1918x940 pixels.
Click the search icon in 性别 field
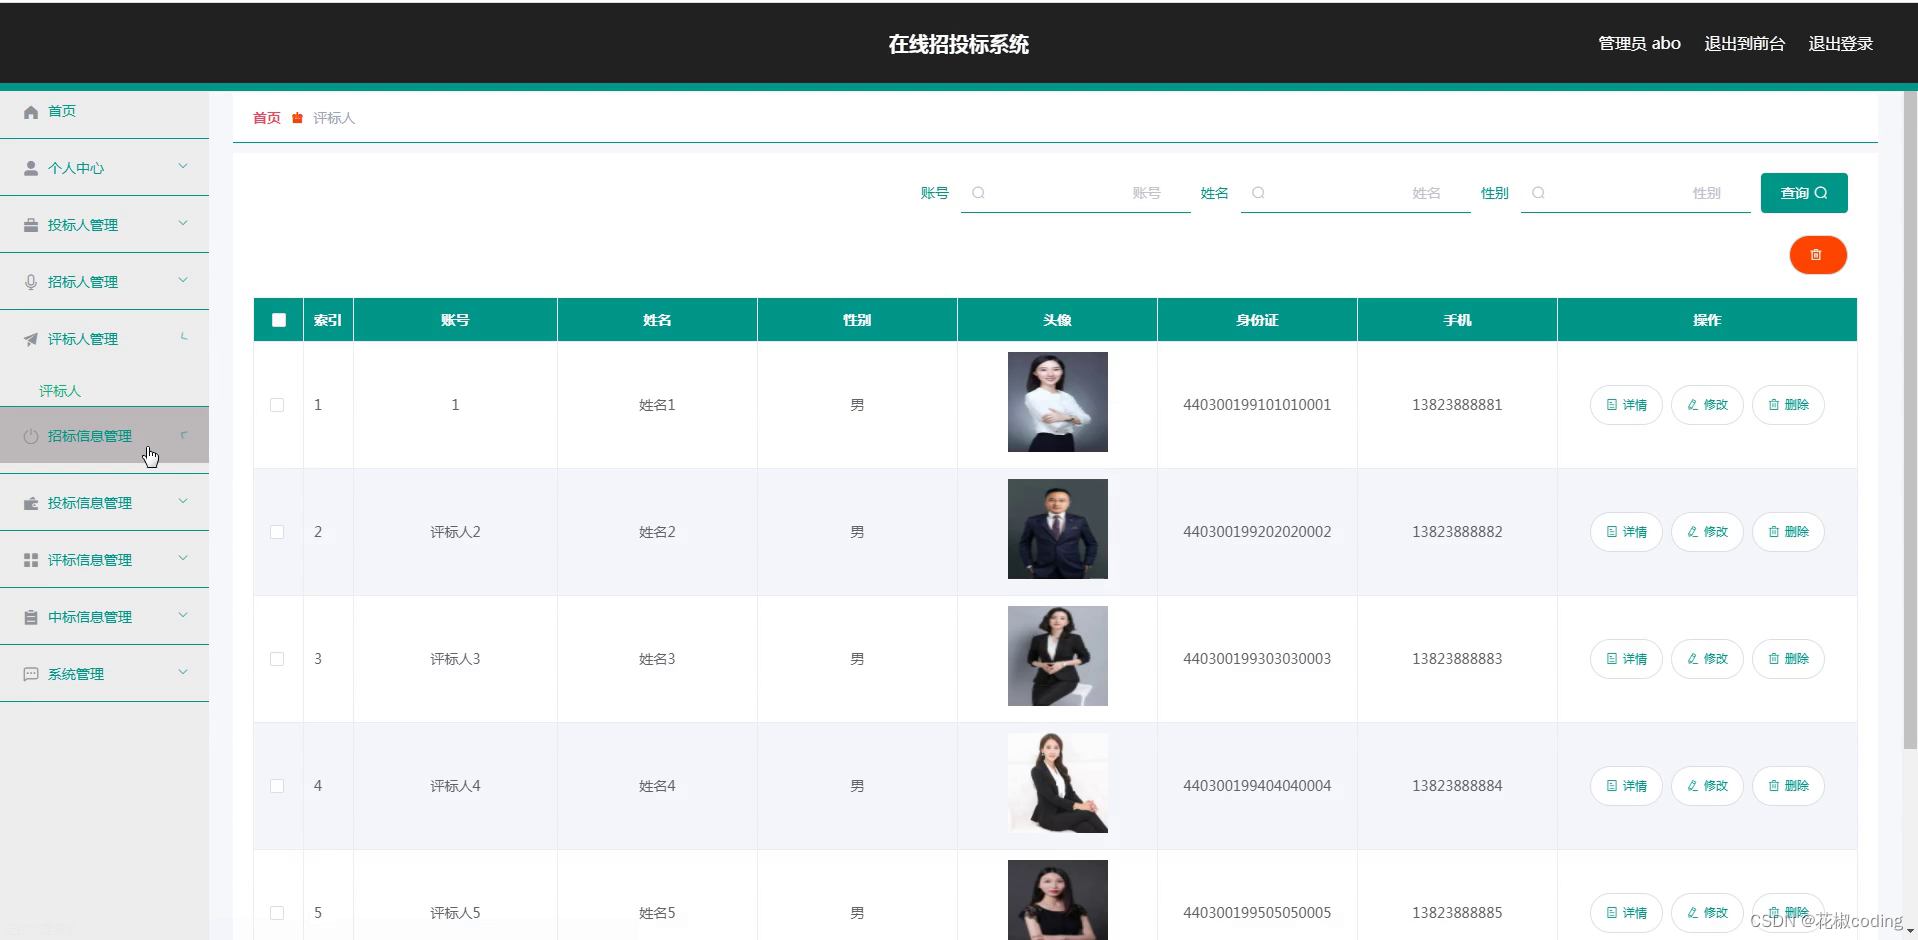[x=1538, y=193]
